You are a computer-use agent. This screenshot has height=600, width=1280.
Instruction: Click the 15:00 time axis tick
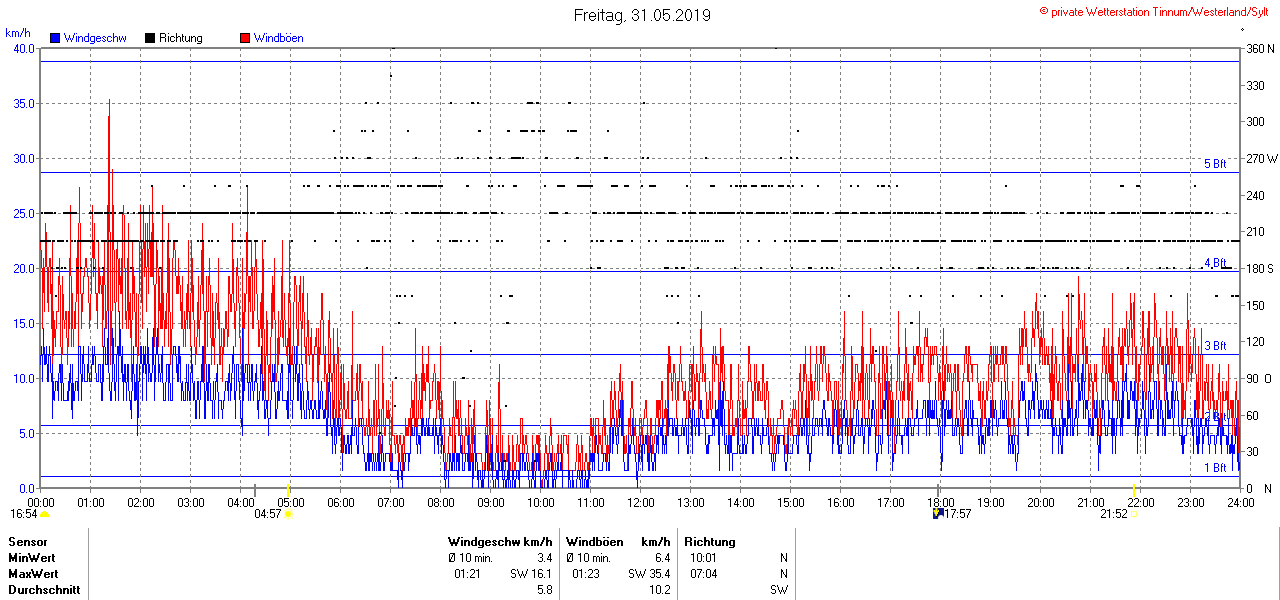tap(790, 502)
